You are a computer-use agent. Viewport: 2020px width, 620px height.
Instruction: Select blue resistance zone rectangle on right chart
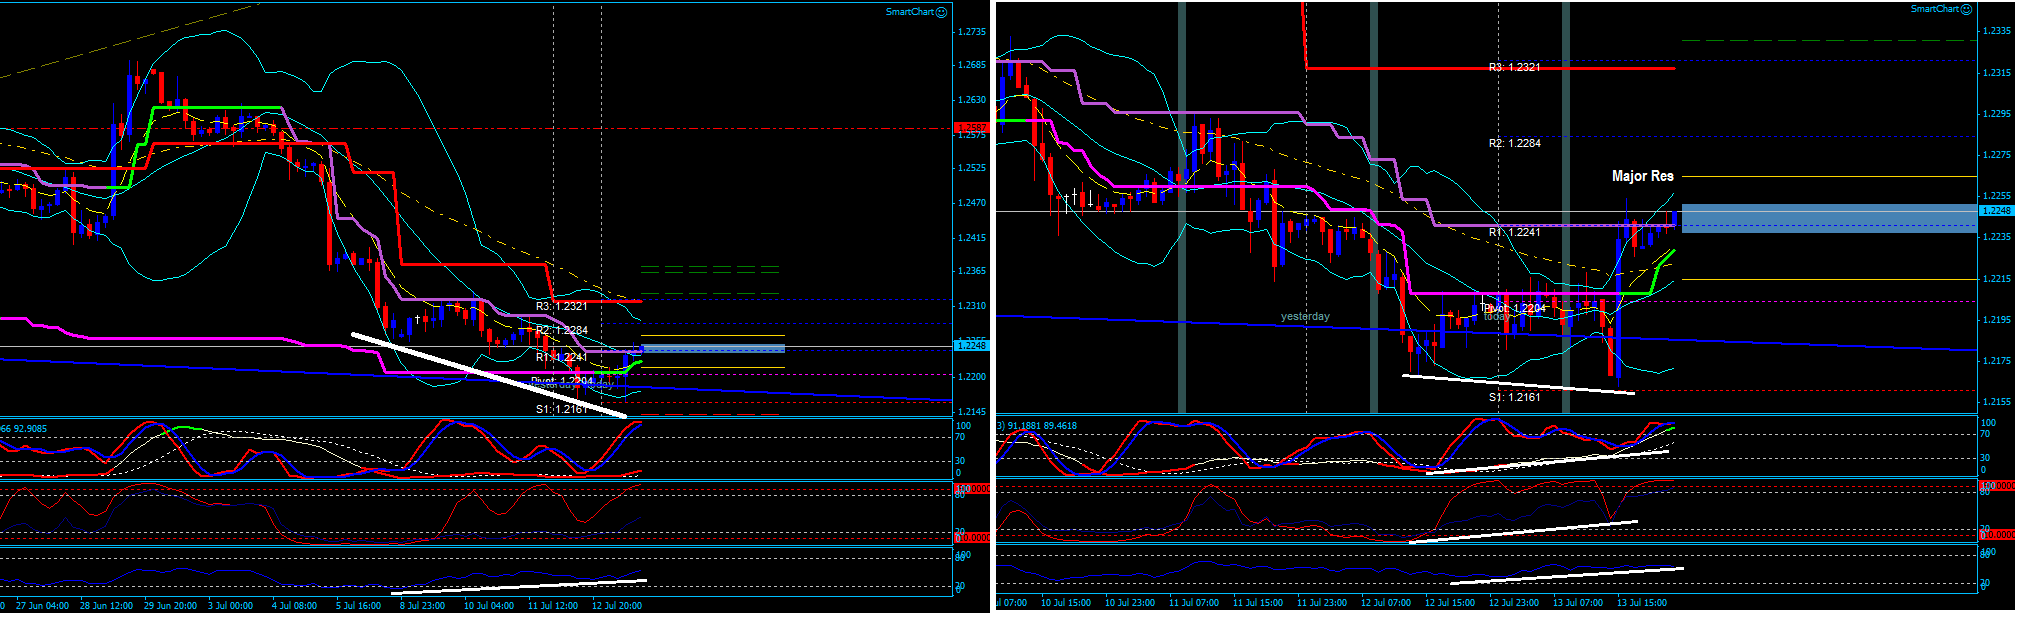point(1829,218)
